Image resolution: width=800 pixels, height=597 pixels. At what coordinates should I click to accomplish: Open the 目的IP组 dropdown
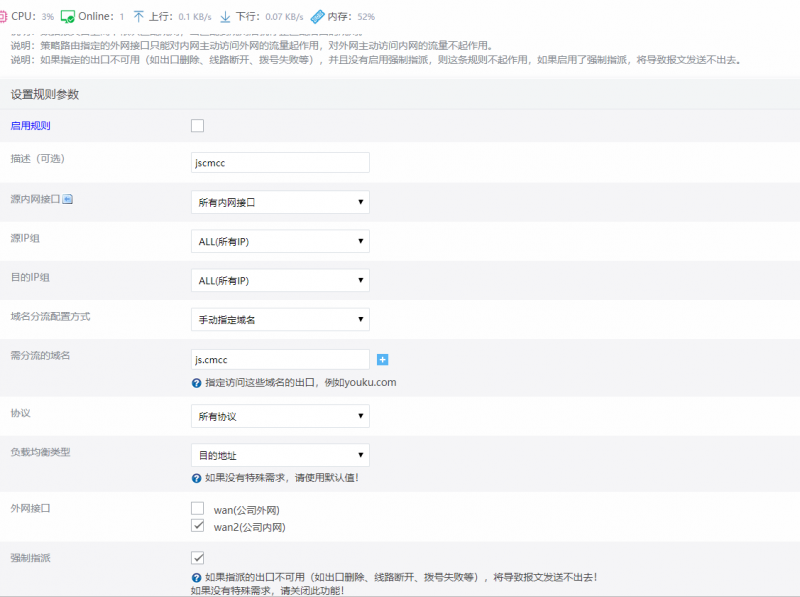coord(280,280)
